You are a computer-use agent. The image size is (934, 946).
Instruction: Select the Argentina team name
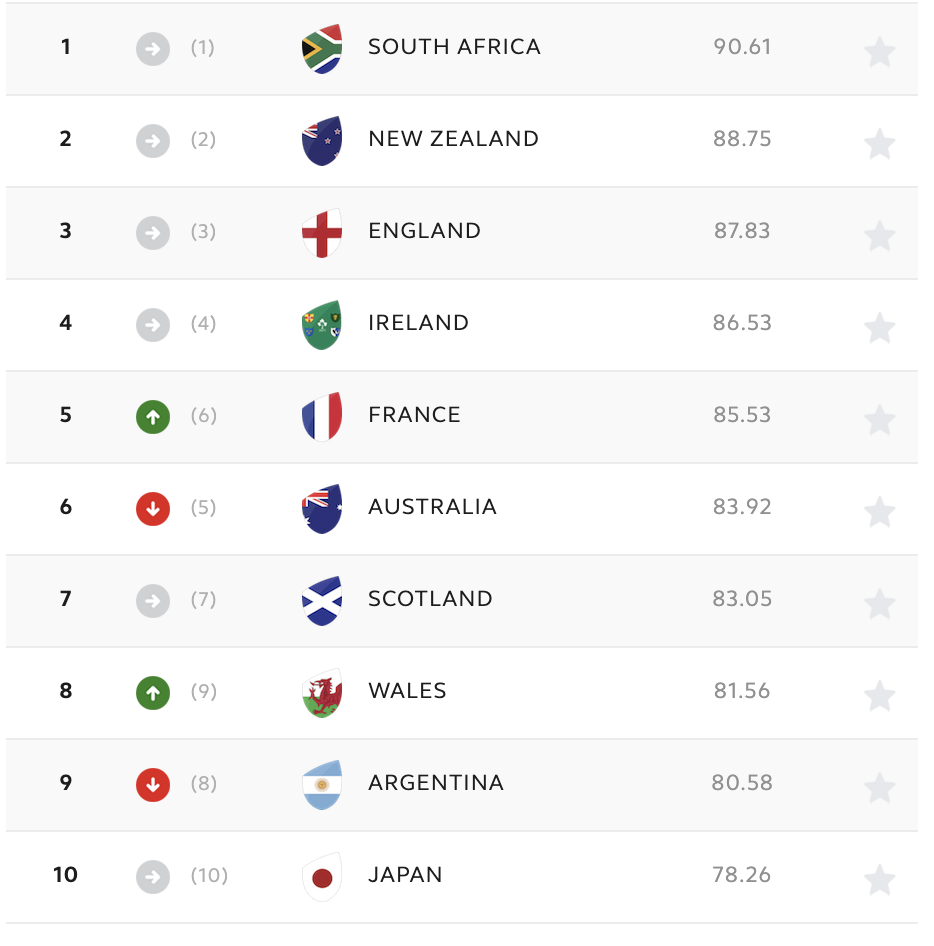(x=436, y=784)
